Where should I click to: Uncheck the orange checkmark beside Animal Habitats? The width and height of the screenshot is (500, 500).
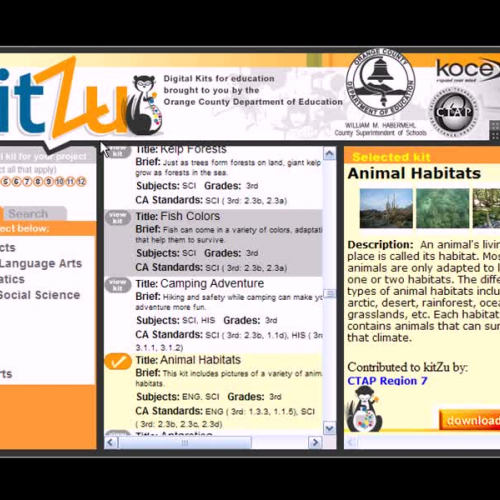click(118, 361)
